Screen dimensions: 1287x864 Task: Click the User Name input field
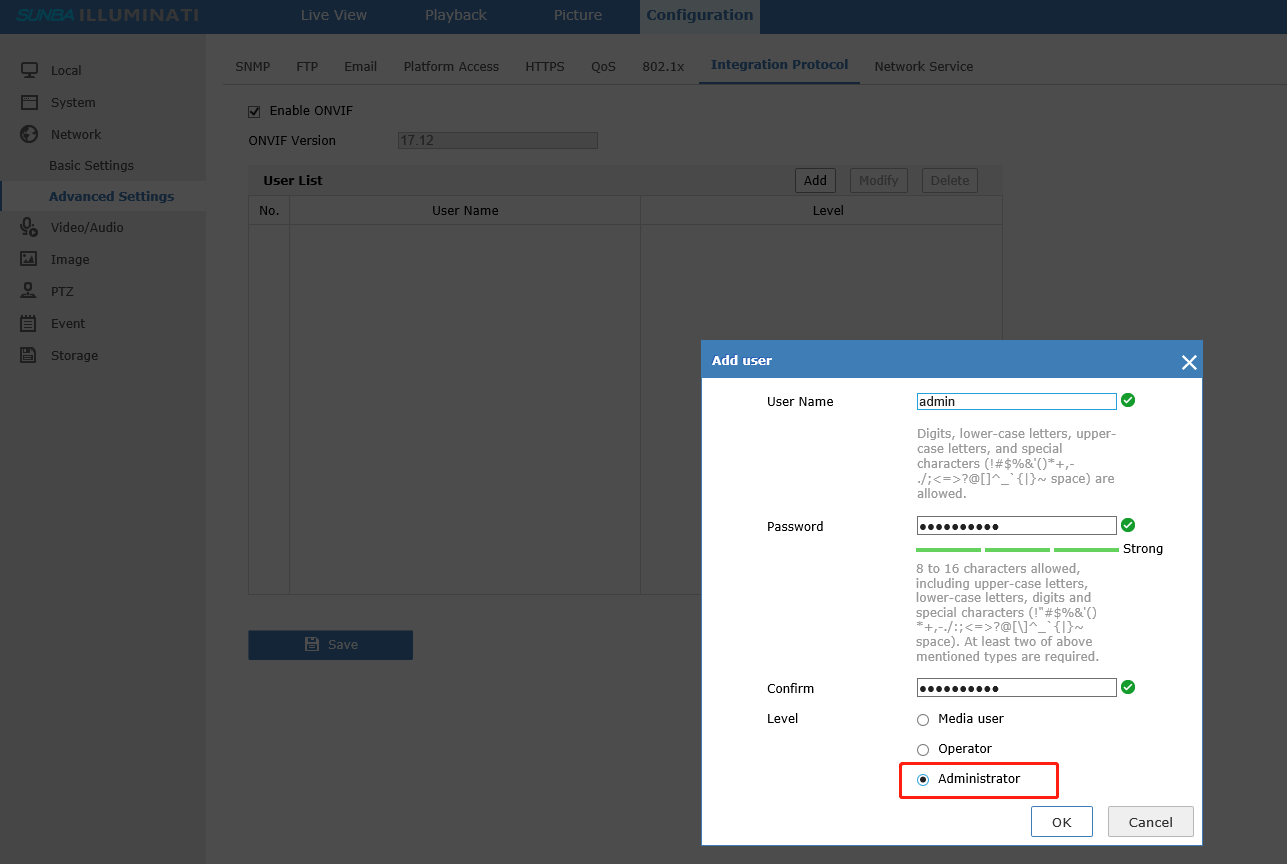[1016, 401]
